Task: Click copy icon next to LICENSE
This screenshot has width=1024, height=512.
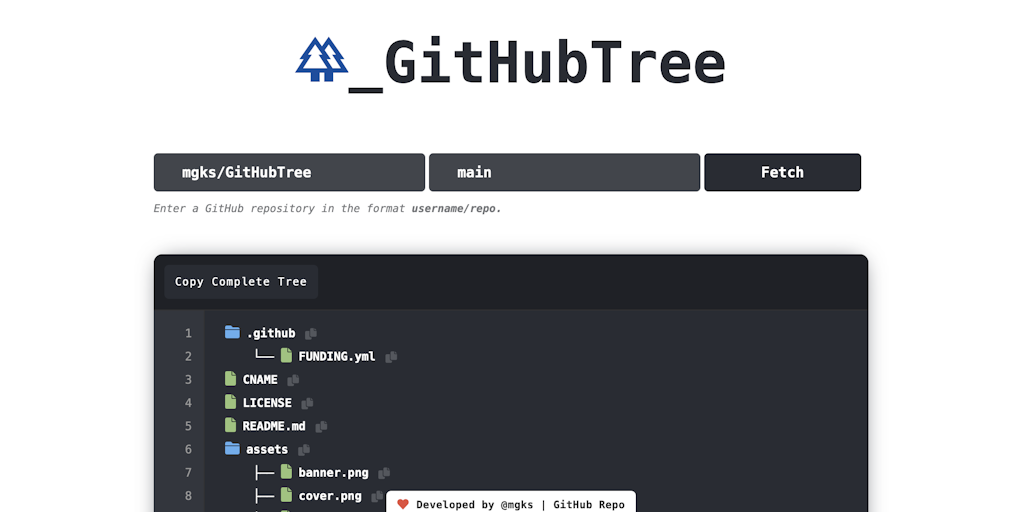Action: point(307,404)
